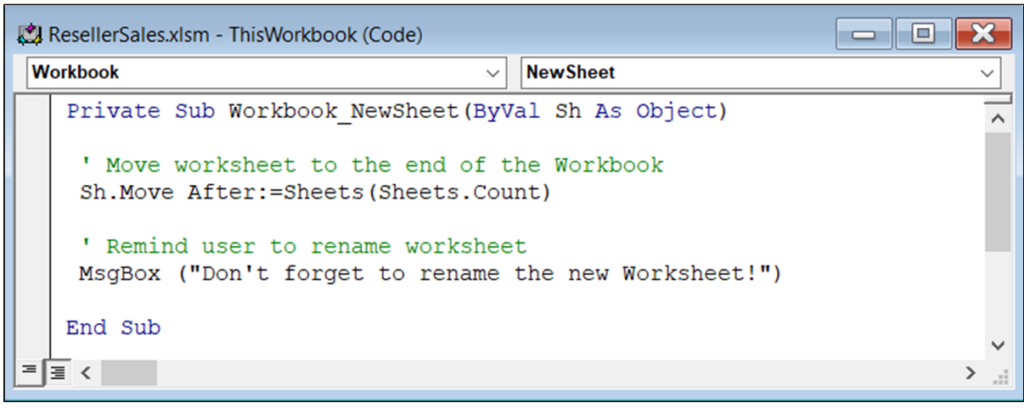Click the vertical scrollbar up arrow
This screenshot has height=408, width=1024.
pos(997,119)
